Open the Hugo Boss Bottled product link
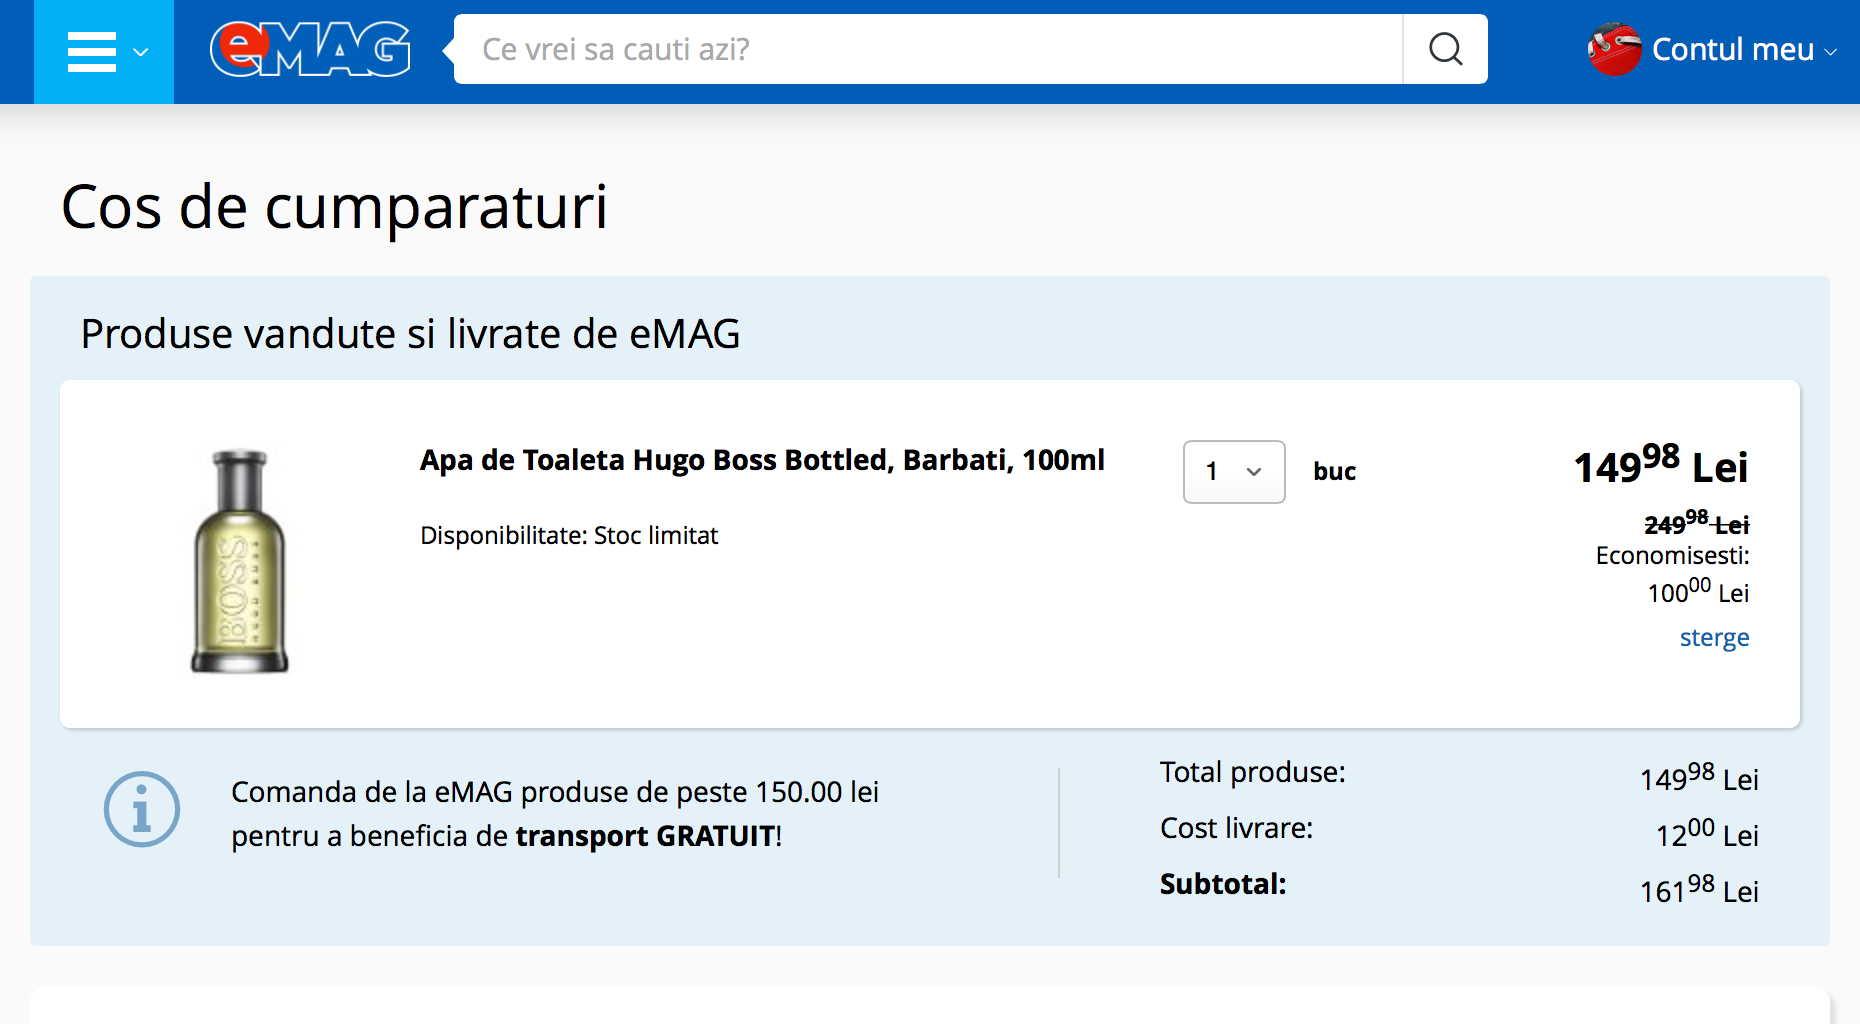 click(x=762, y=460)
